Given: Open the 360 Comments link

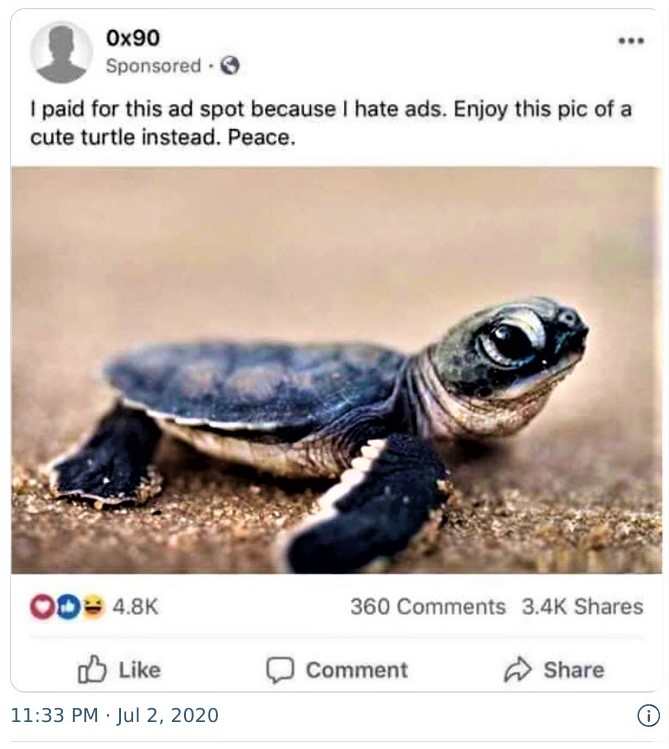Looking at the screenshot, I should point(428,607).
